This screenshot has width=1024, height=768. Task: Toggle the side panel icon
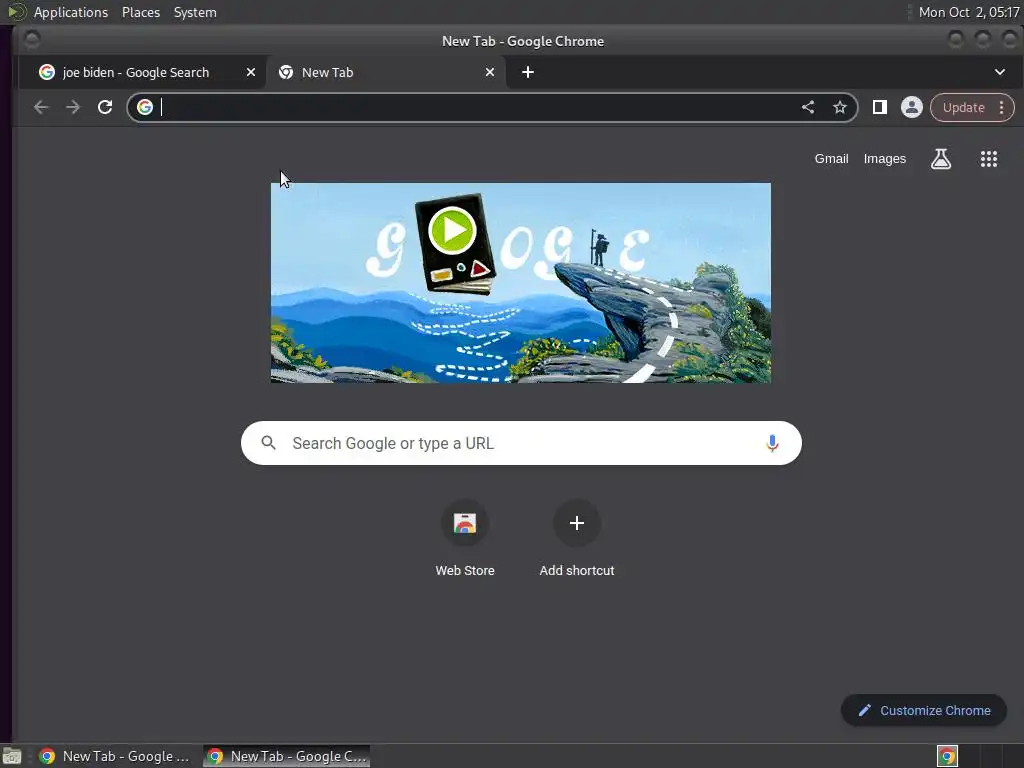pos(880,107)
